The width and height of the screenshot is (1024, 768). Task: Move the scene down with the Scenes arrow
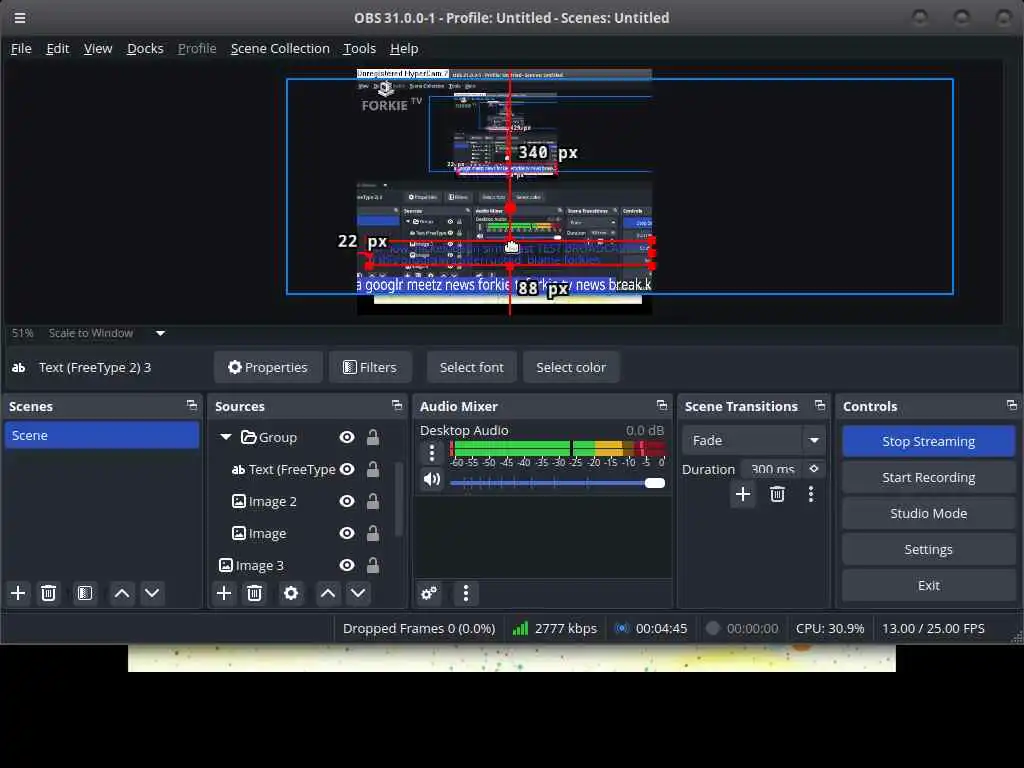click(x=152, y=593)
